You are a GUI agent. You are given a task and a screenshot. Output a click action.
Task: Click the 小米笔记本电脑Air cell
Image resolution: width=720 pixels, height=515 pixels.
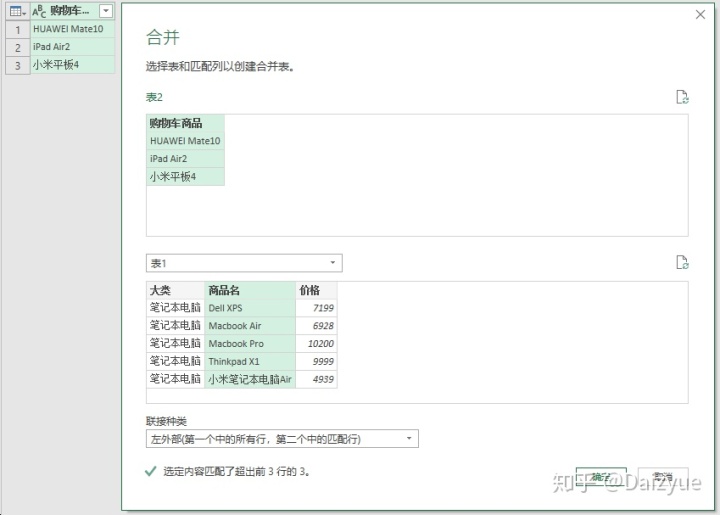250,380
